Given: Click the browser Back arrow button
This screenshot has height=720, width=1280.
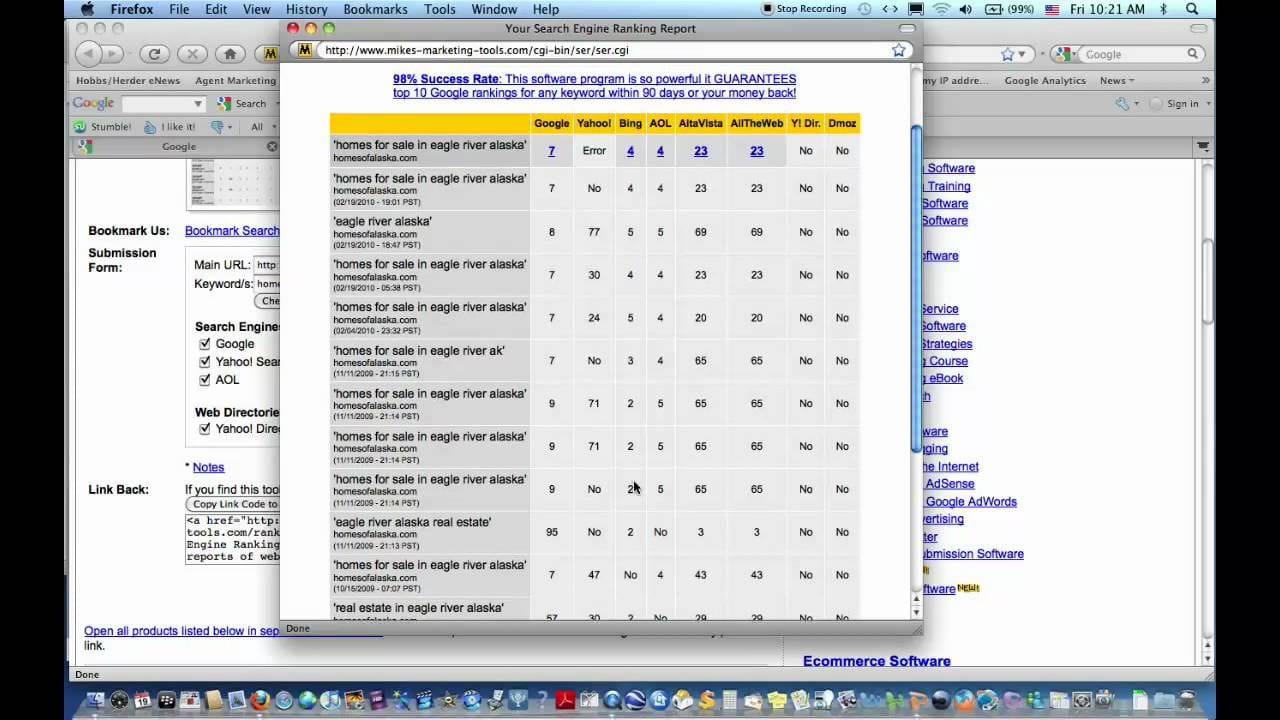Looking at the screenshot, I should coord(89,54).
